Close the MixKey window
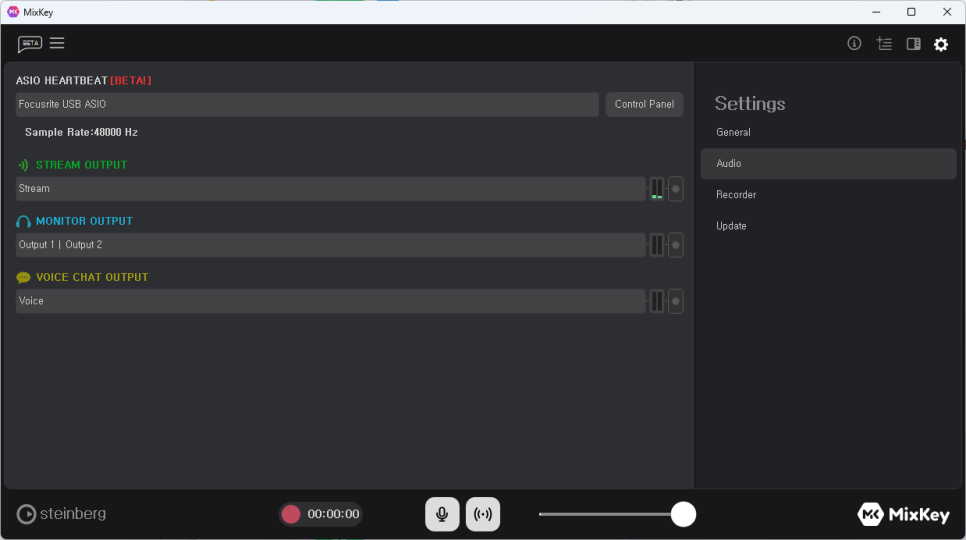The width and height of the screenshot is (966, 540). click(947, 12)
